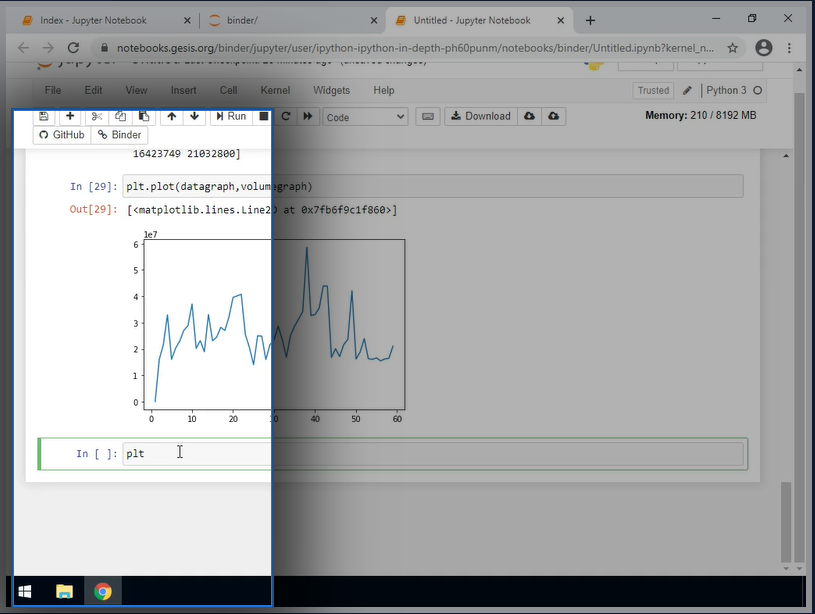Open a new browser tab
Viewport: 815px width, 614px height.
pyautogui.click(x=590, y=20)
